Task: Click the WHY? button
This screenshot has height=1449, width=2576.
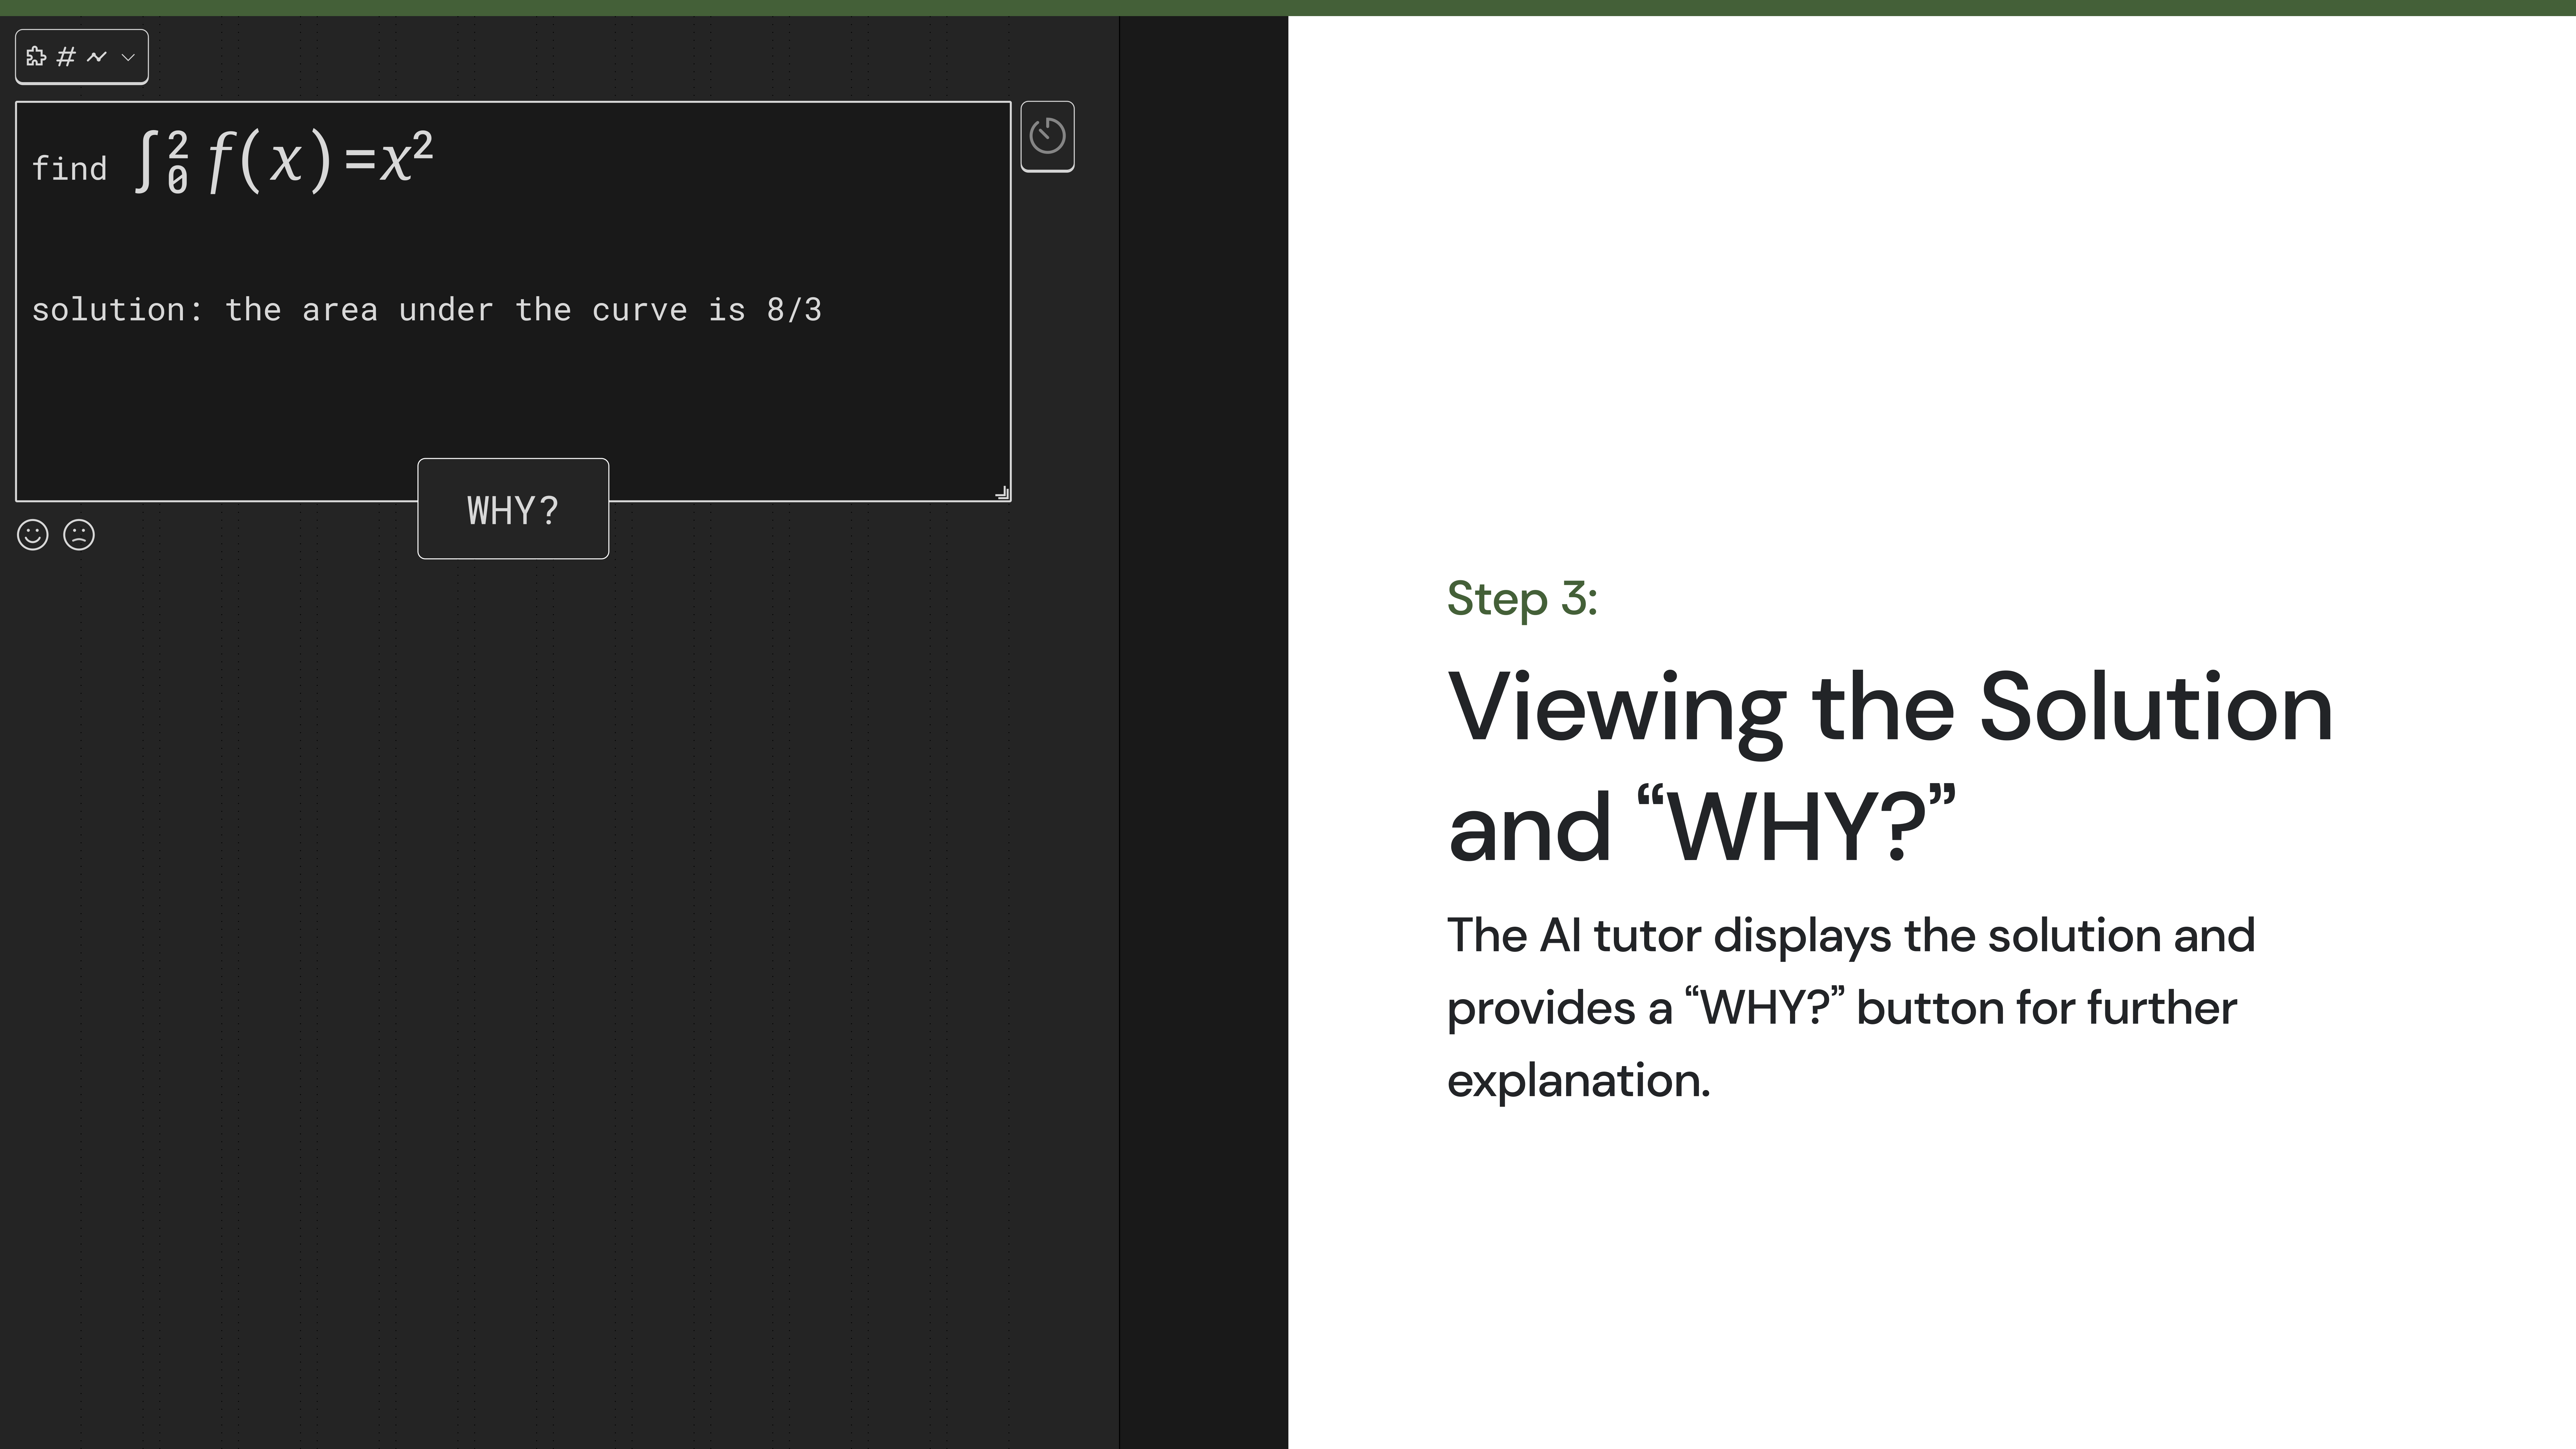Action: 513,509
